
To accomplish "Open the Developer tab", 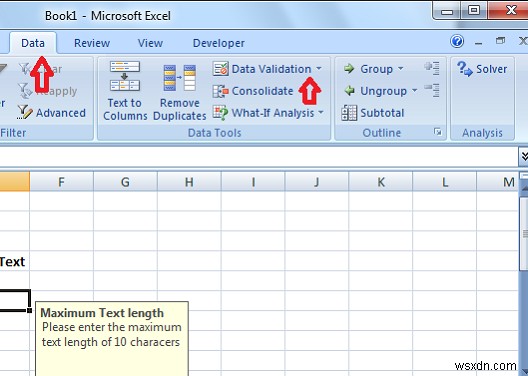I will [219, 43].
